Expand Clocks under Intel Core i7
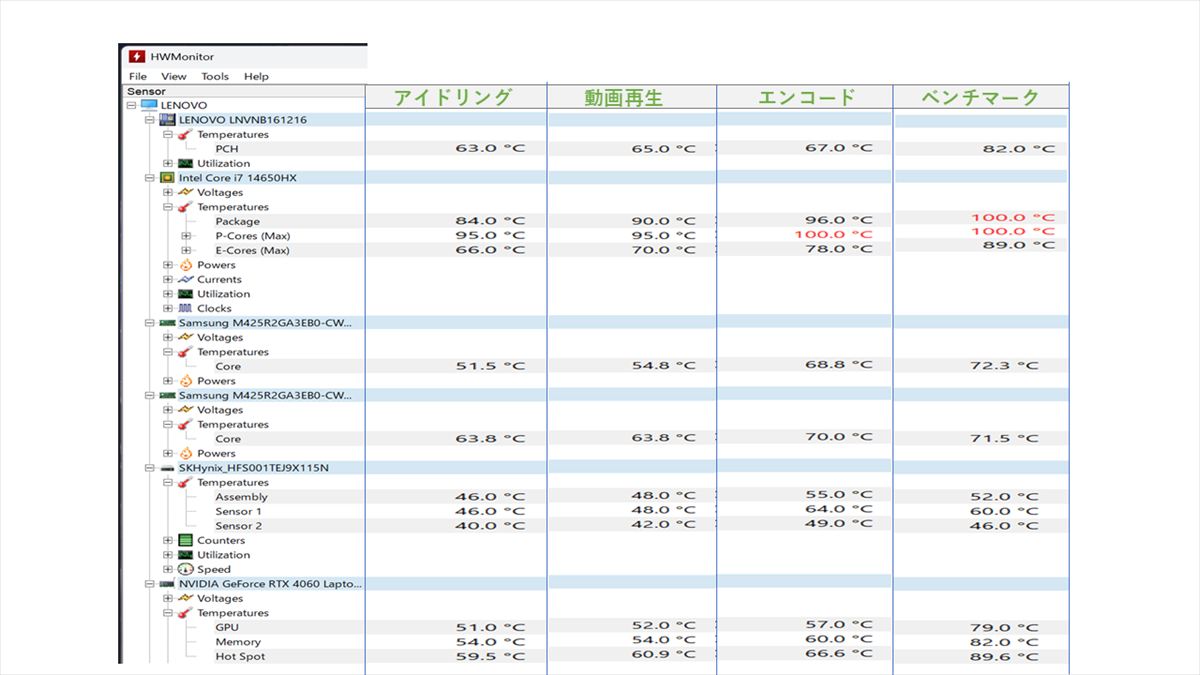This screenshot has height=675, width=1200. pyautogui.click(x=168, y=309)
